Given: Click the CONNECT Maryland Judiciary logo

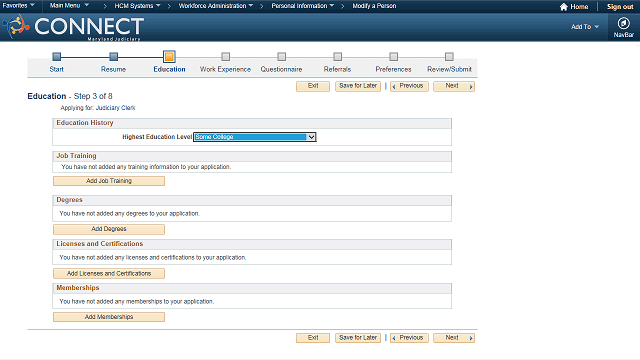Looking at the screenshot, I should click(x=73, y=27).
